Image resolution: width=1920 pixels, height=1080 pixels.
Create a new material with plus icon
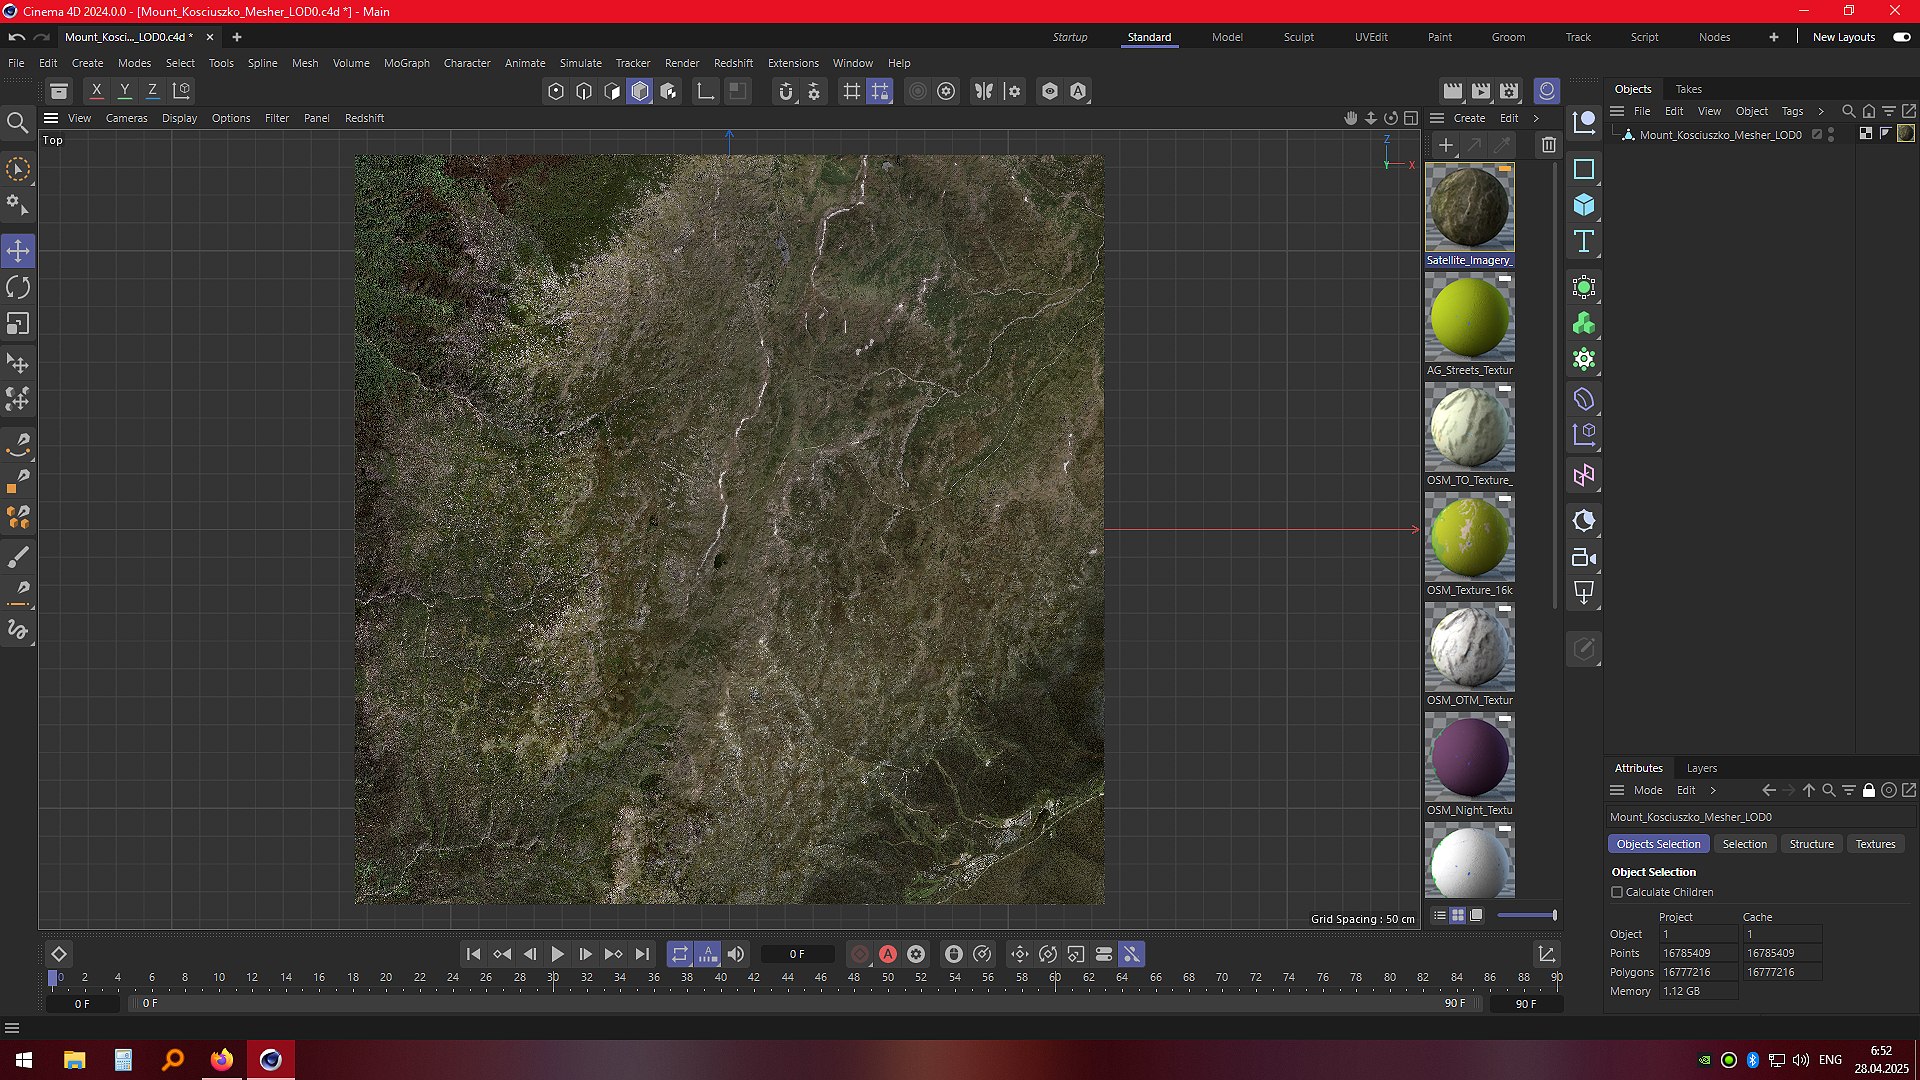tap(1445, 145)
